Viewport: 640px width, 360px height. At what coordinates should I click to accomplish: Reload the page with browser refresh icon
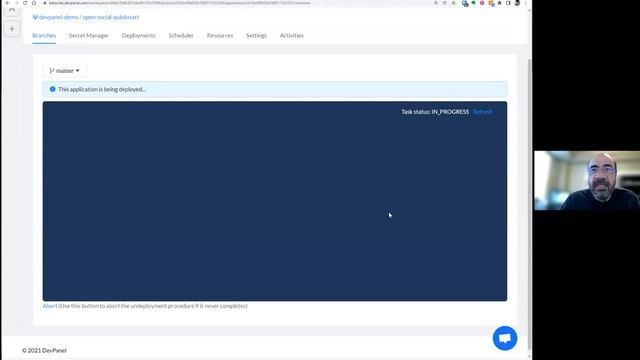tap(25, 3)
